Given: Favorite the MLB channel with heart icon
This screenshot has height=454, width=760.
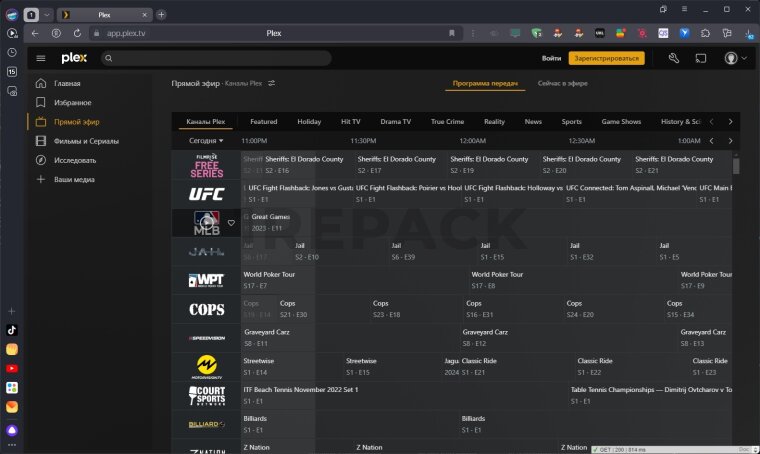Looking at the screenshot, I should point(231,222).
